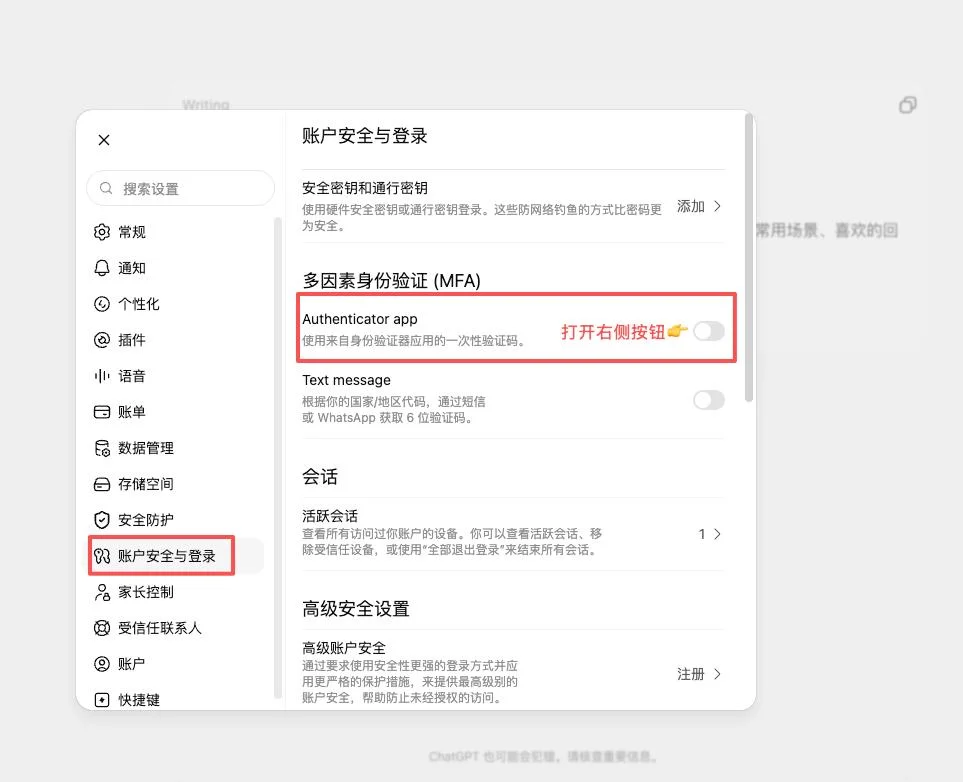Click 添加 for security keys and passkeys

(690, 206)
